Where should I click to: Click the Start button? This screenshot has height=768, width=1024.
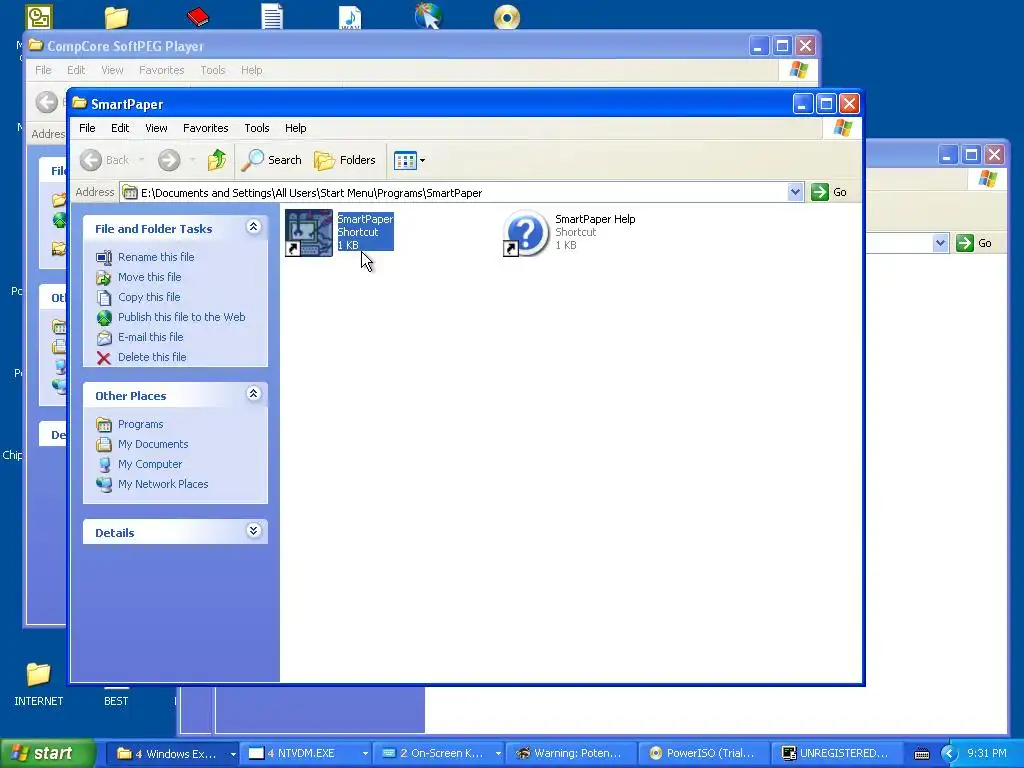47,753
